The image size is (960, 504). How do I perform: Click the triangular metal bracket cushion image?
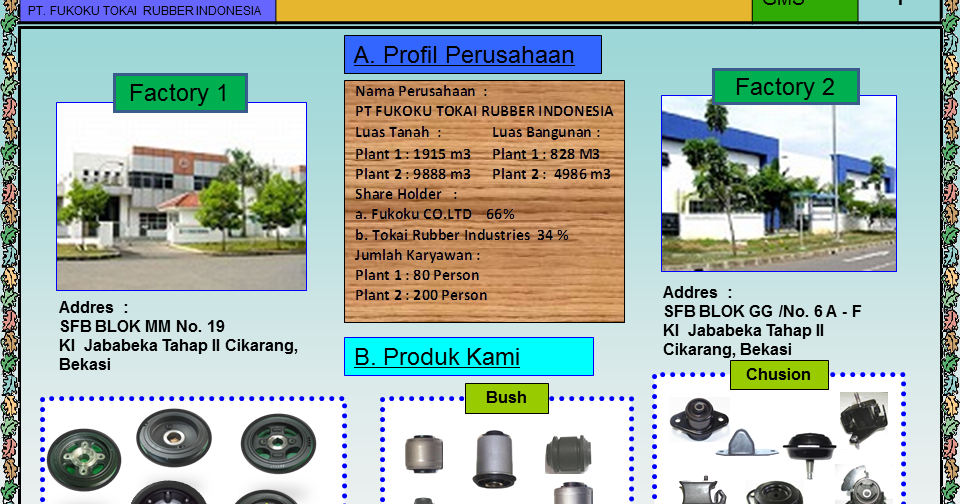(746, 443)
